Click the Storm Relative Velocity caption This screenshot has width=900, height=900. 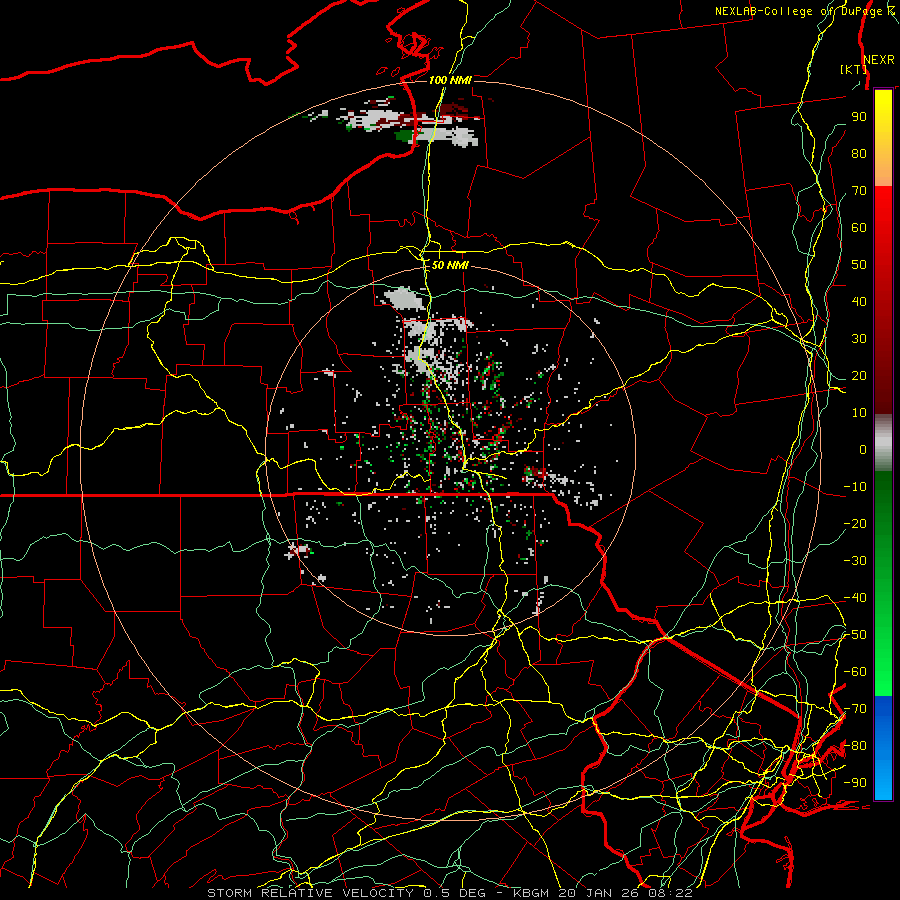point(449,893)
